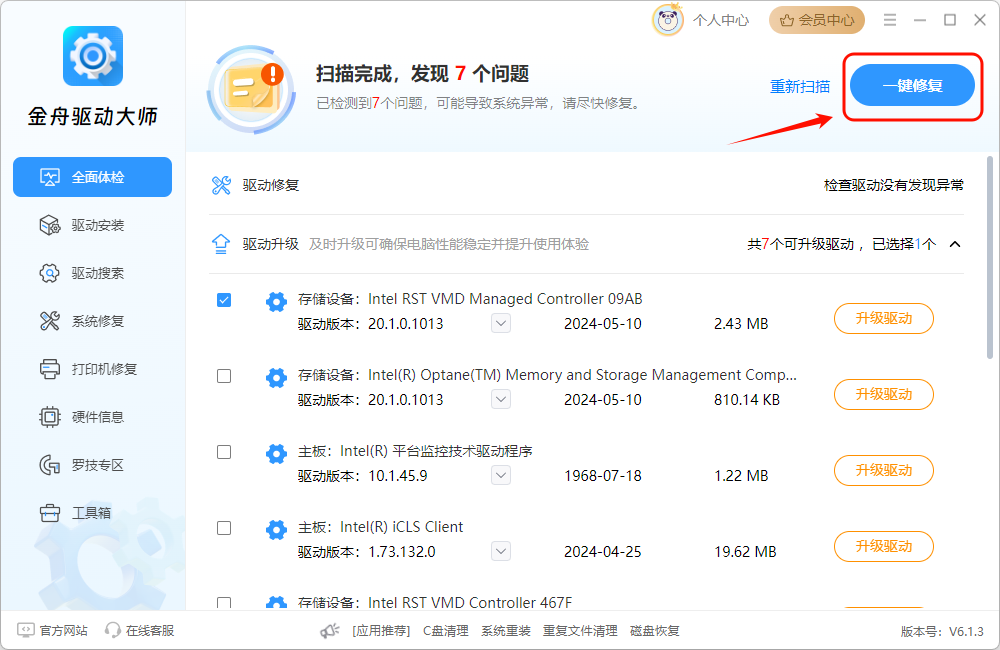
Task: Open 在线客服 link in footer
Action: 150,630
